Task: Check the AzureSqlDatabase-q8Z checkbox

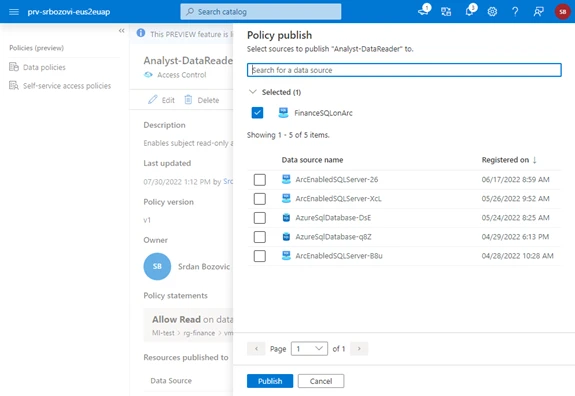Action: 260,237
